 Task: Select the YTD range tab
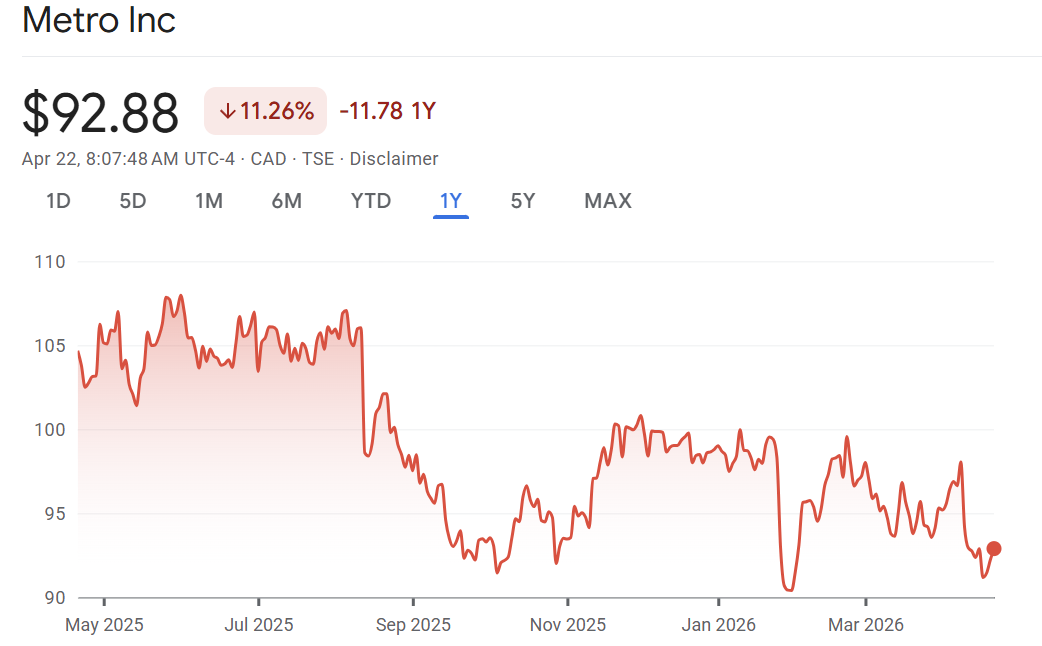click(x=371, y=201)
